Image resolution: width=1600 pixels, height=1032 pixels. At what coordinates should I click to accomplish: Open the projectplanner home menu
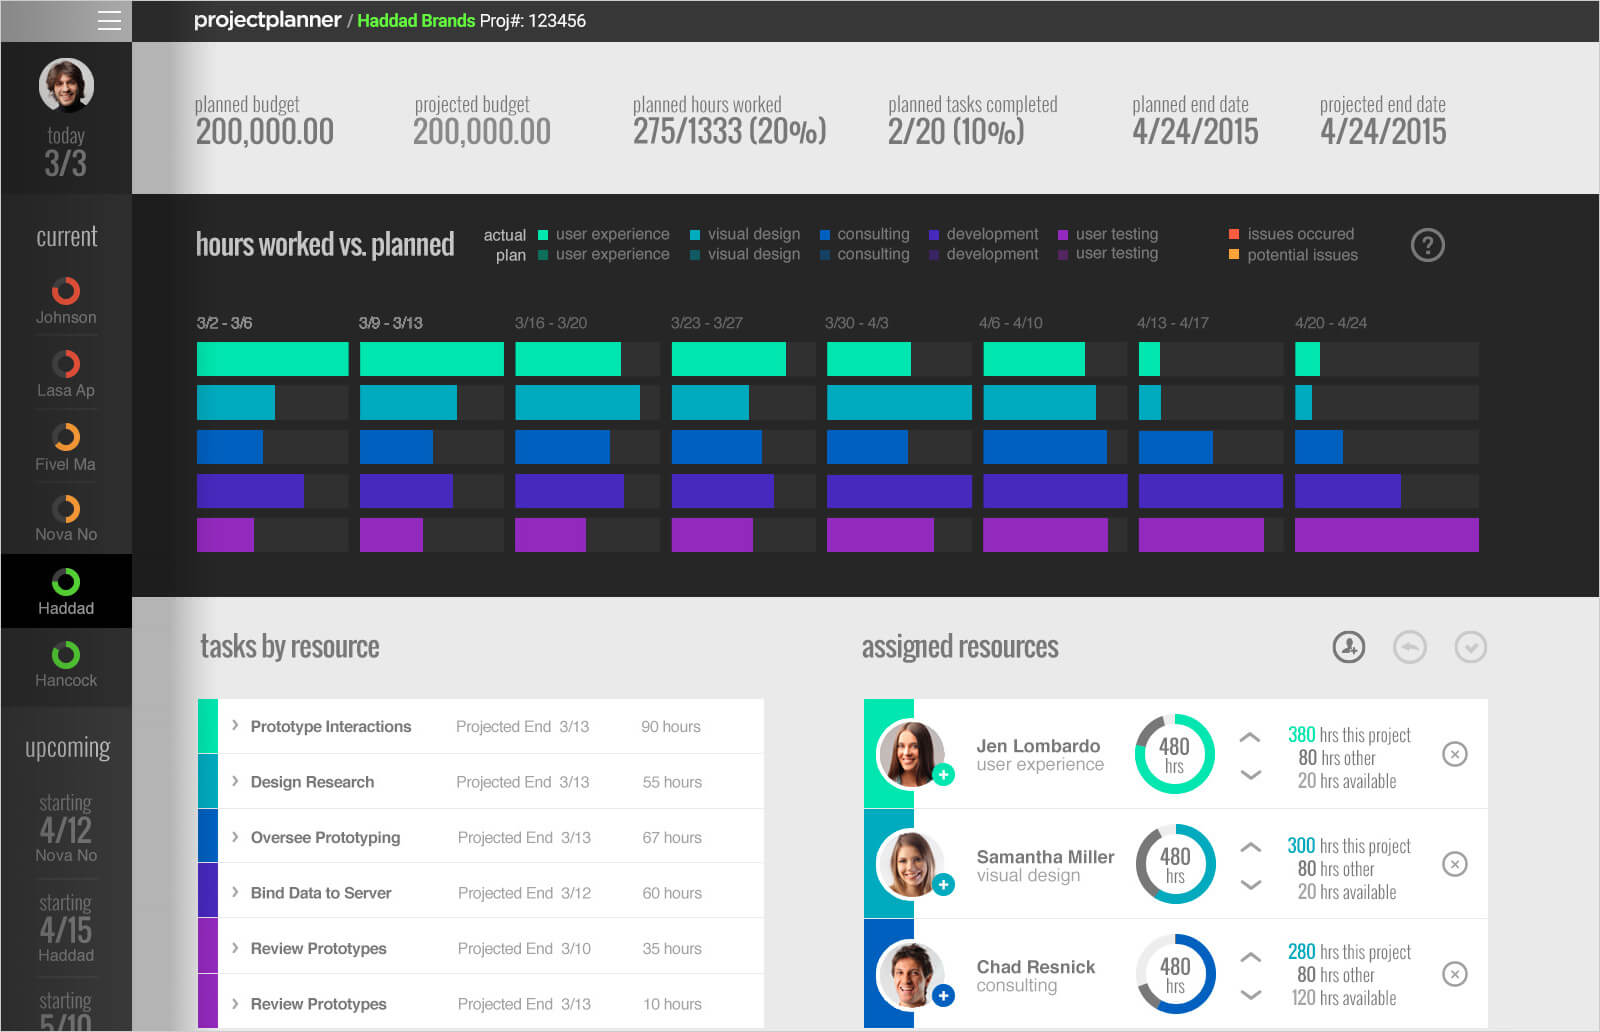point(268,19)
